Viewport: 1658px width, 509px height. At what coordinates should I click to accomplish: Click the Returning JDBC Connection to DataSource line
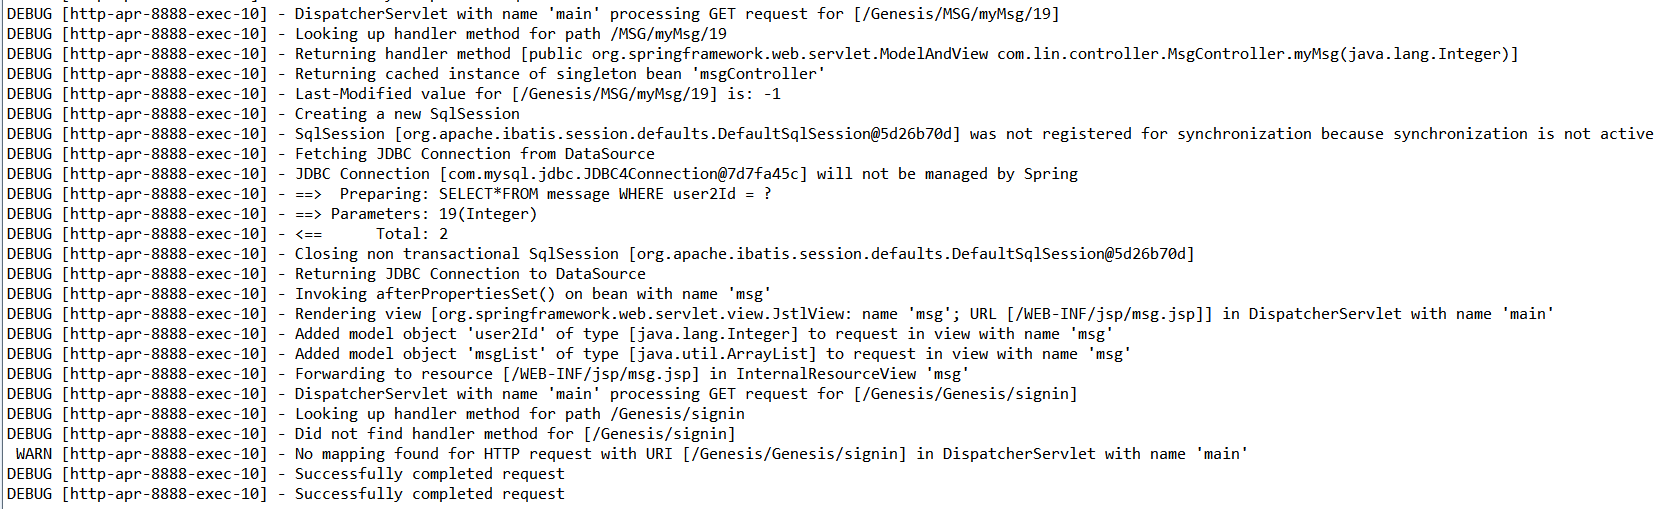tap(470, 274)
